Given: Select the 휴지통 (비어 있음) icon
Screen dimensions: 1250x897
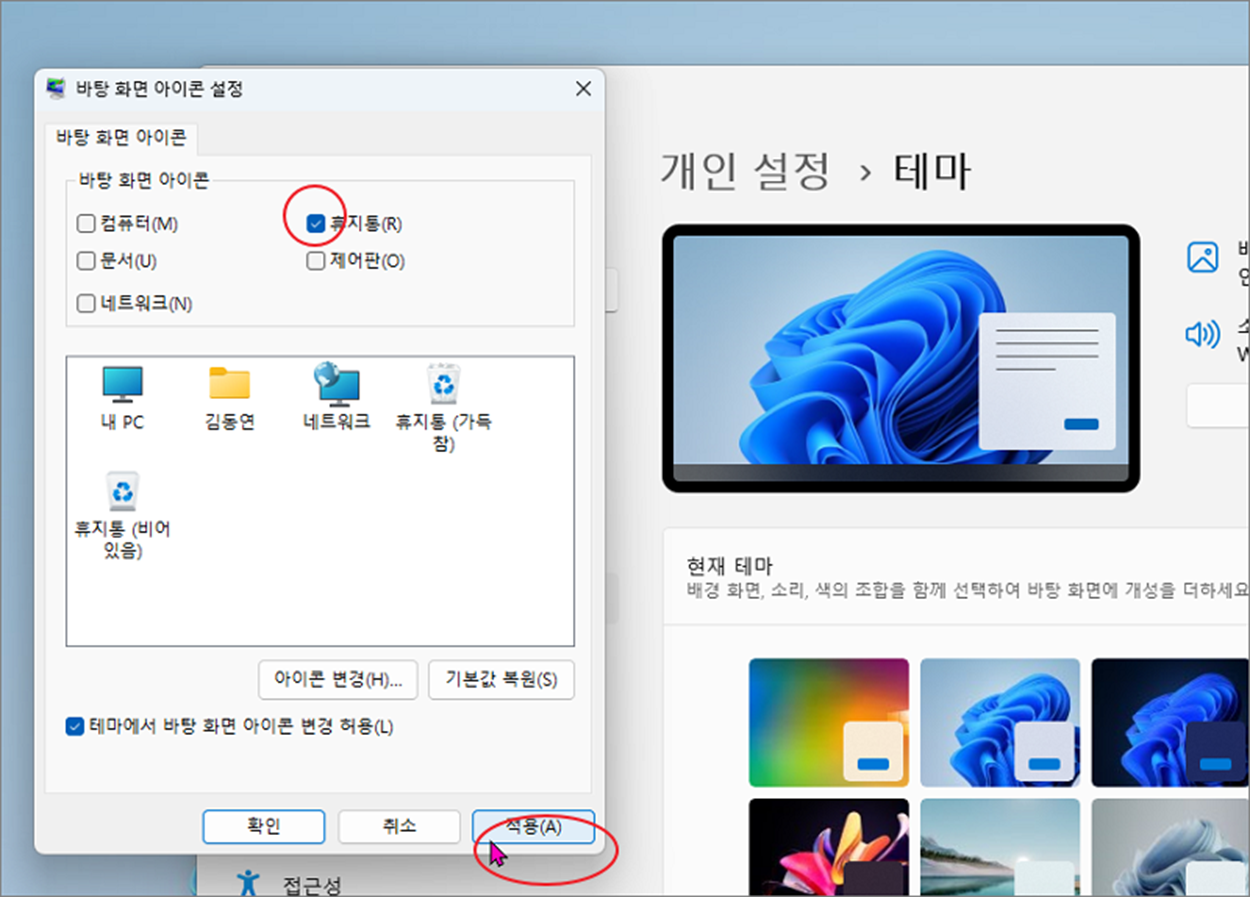Looking at the screenshot, I should click(122, 515).
